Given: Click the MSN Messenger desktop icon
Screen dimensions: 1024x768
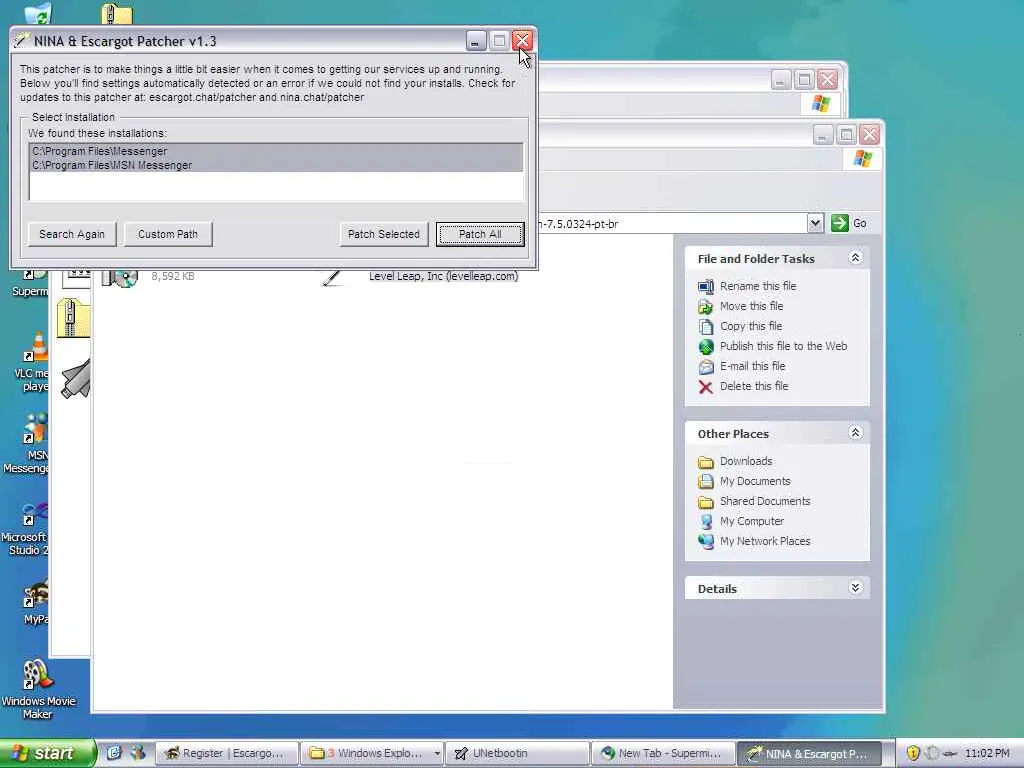Looking at the screenshot, I should 35,428.
